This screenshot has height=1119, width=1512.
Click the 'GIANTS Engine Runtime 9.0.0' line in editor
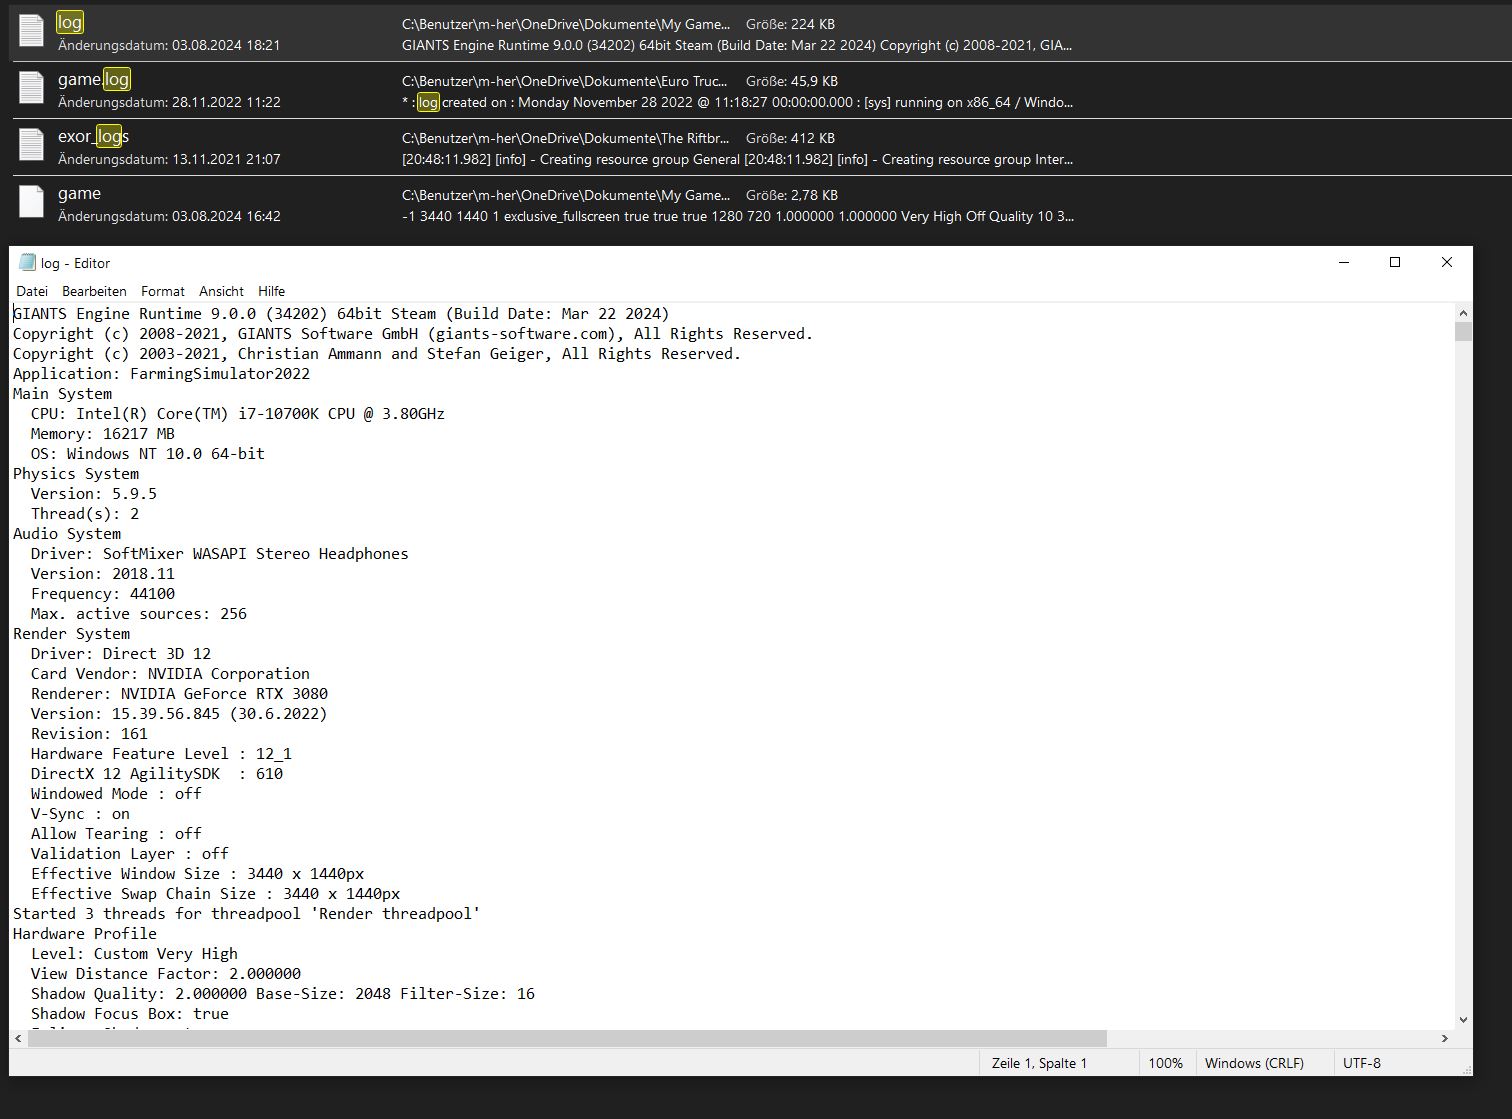point(341,313)
